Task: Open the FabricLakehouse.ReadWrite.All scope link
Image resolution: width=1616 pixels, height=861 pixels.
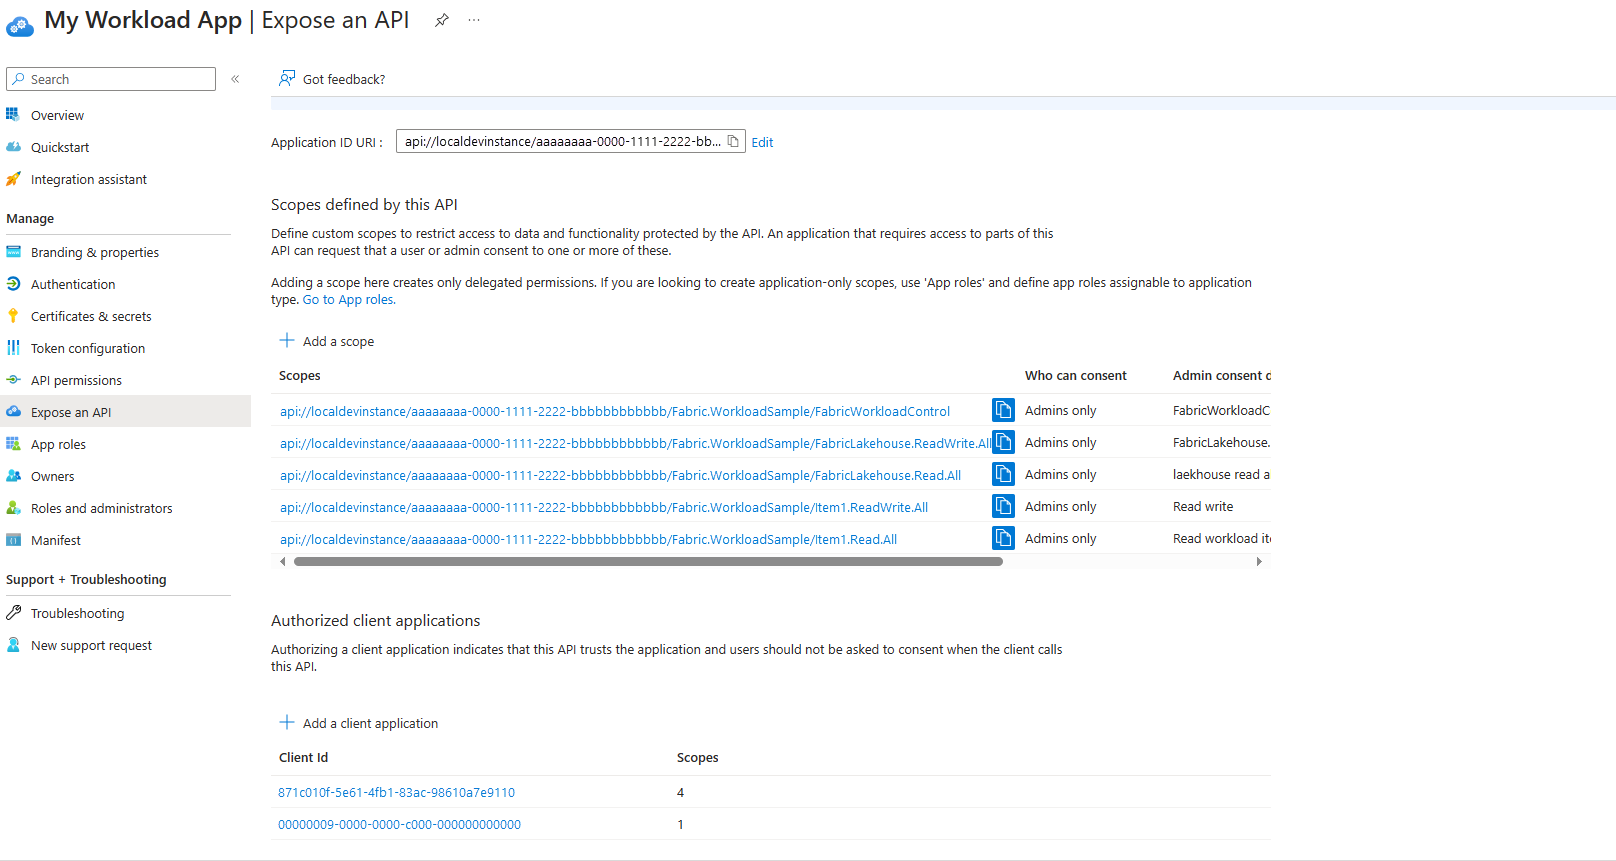Action: point(635,443)
